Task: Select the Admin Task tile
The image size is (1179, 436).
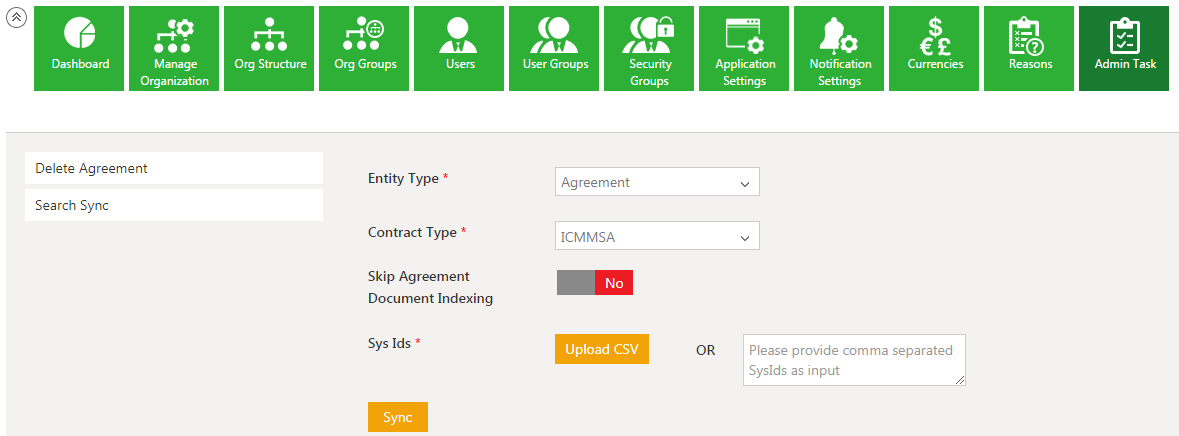Action: 1125,48
